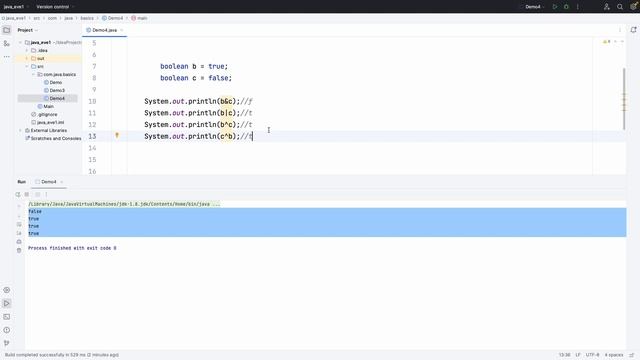Start debugging with the bug icon
This screenshot has width=640, height=360.
click(566, 7)
